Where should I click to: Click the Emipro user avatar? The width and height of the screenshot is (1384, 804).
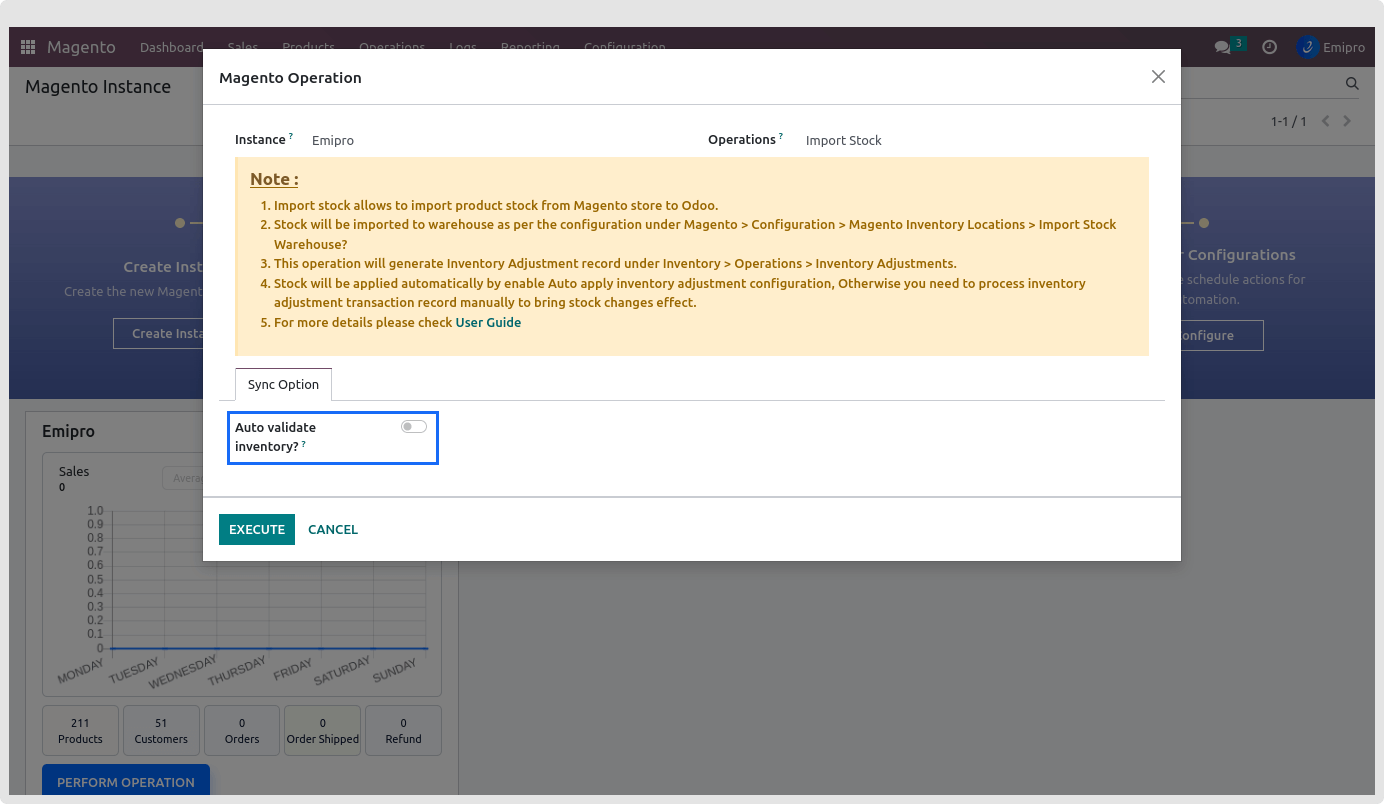click(1307, 47)
